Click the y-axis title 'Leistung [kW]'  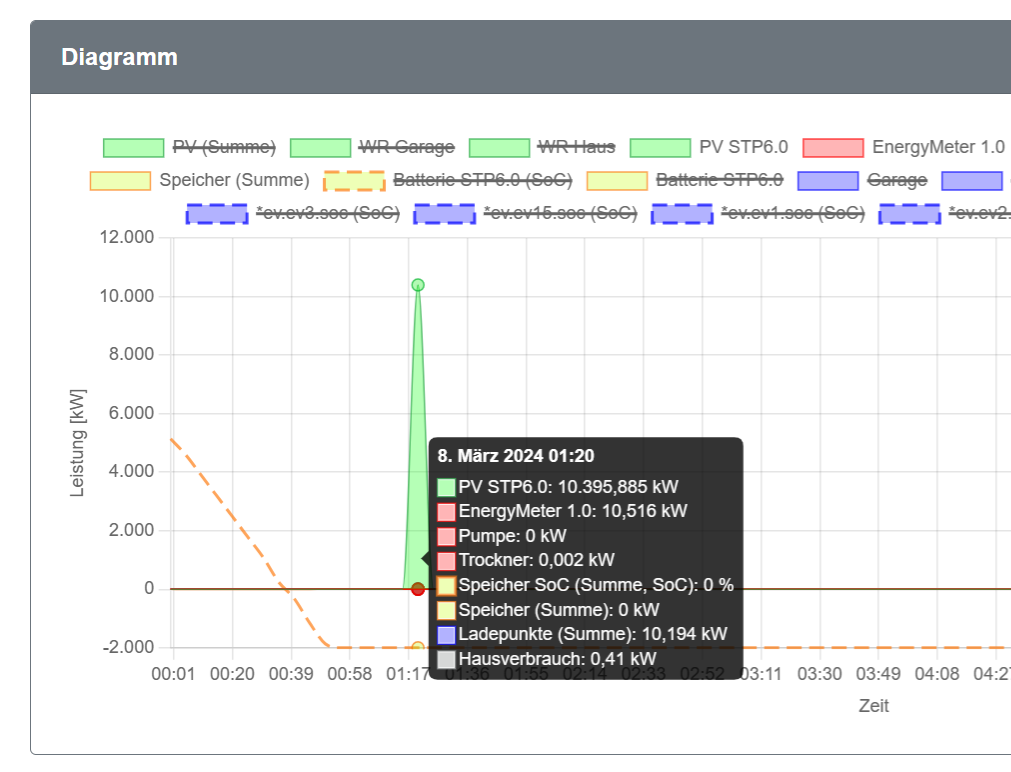77,443
